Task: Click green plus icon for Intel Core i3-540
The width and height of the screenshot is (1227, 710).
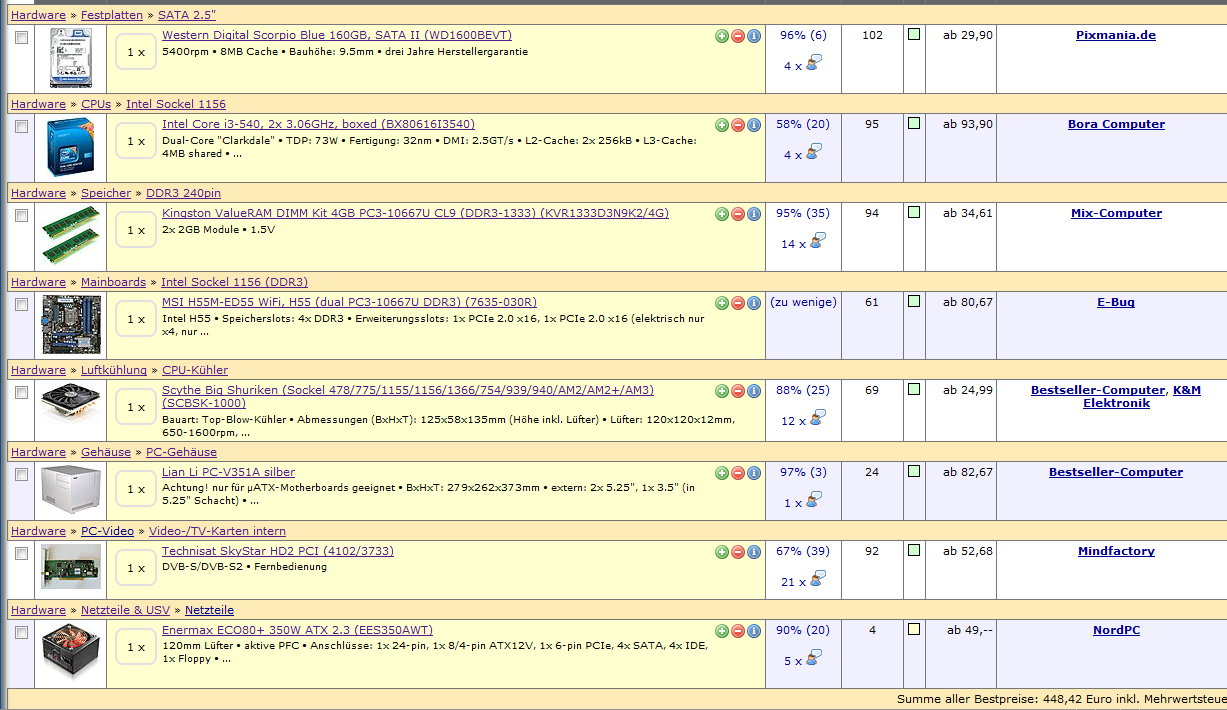Action: point(722,125)
